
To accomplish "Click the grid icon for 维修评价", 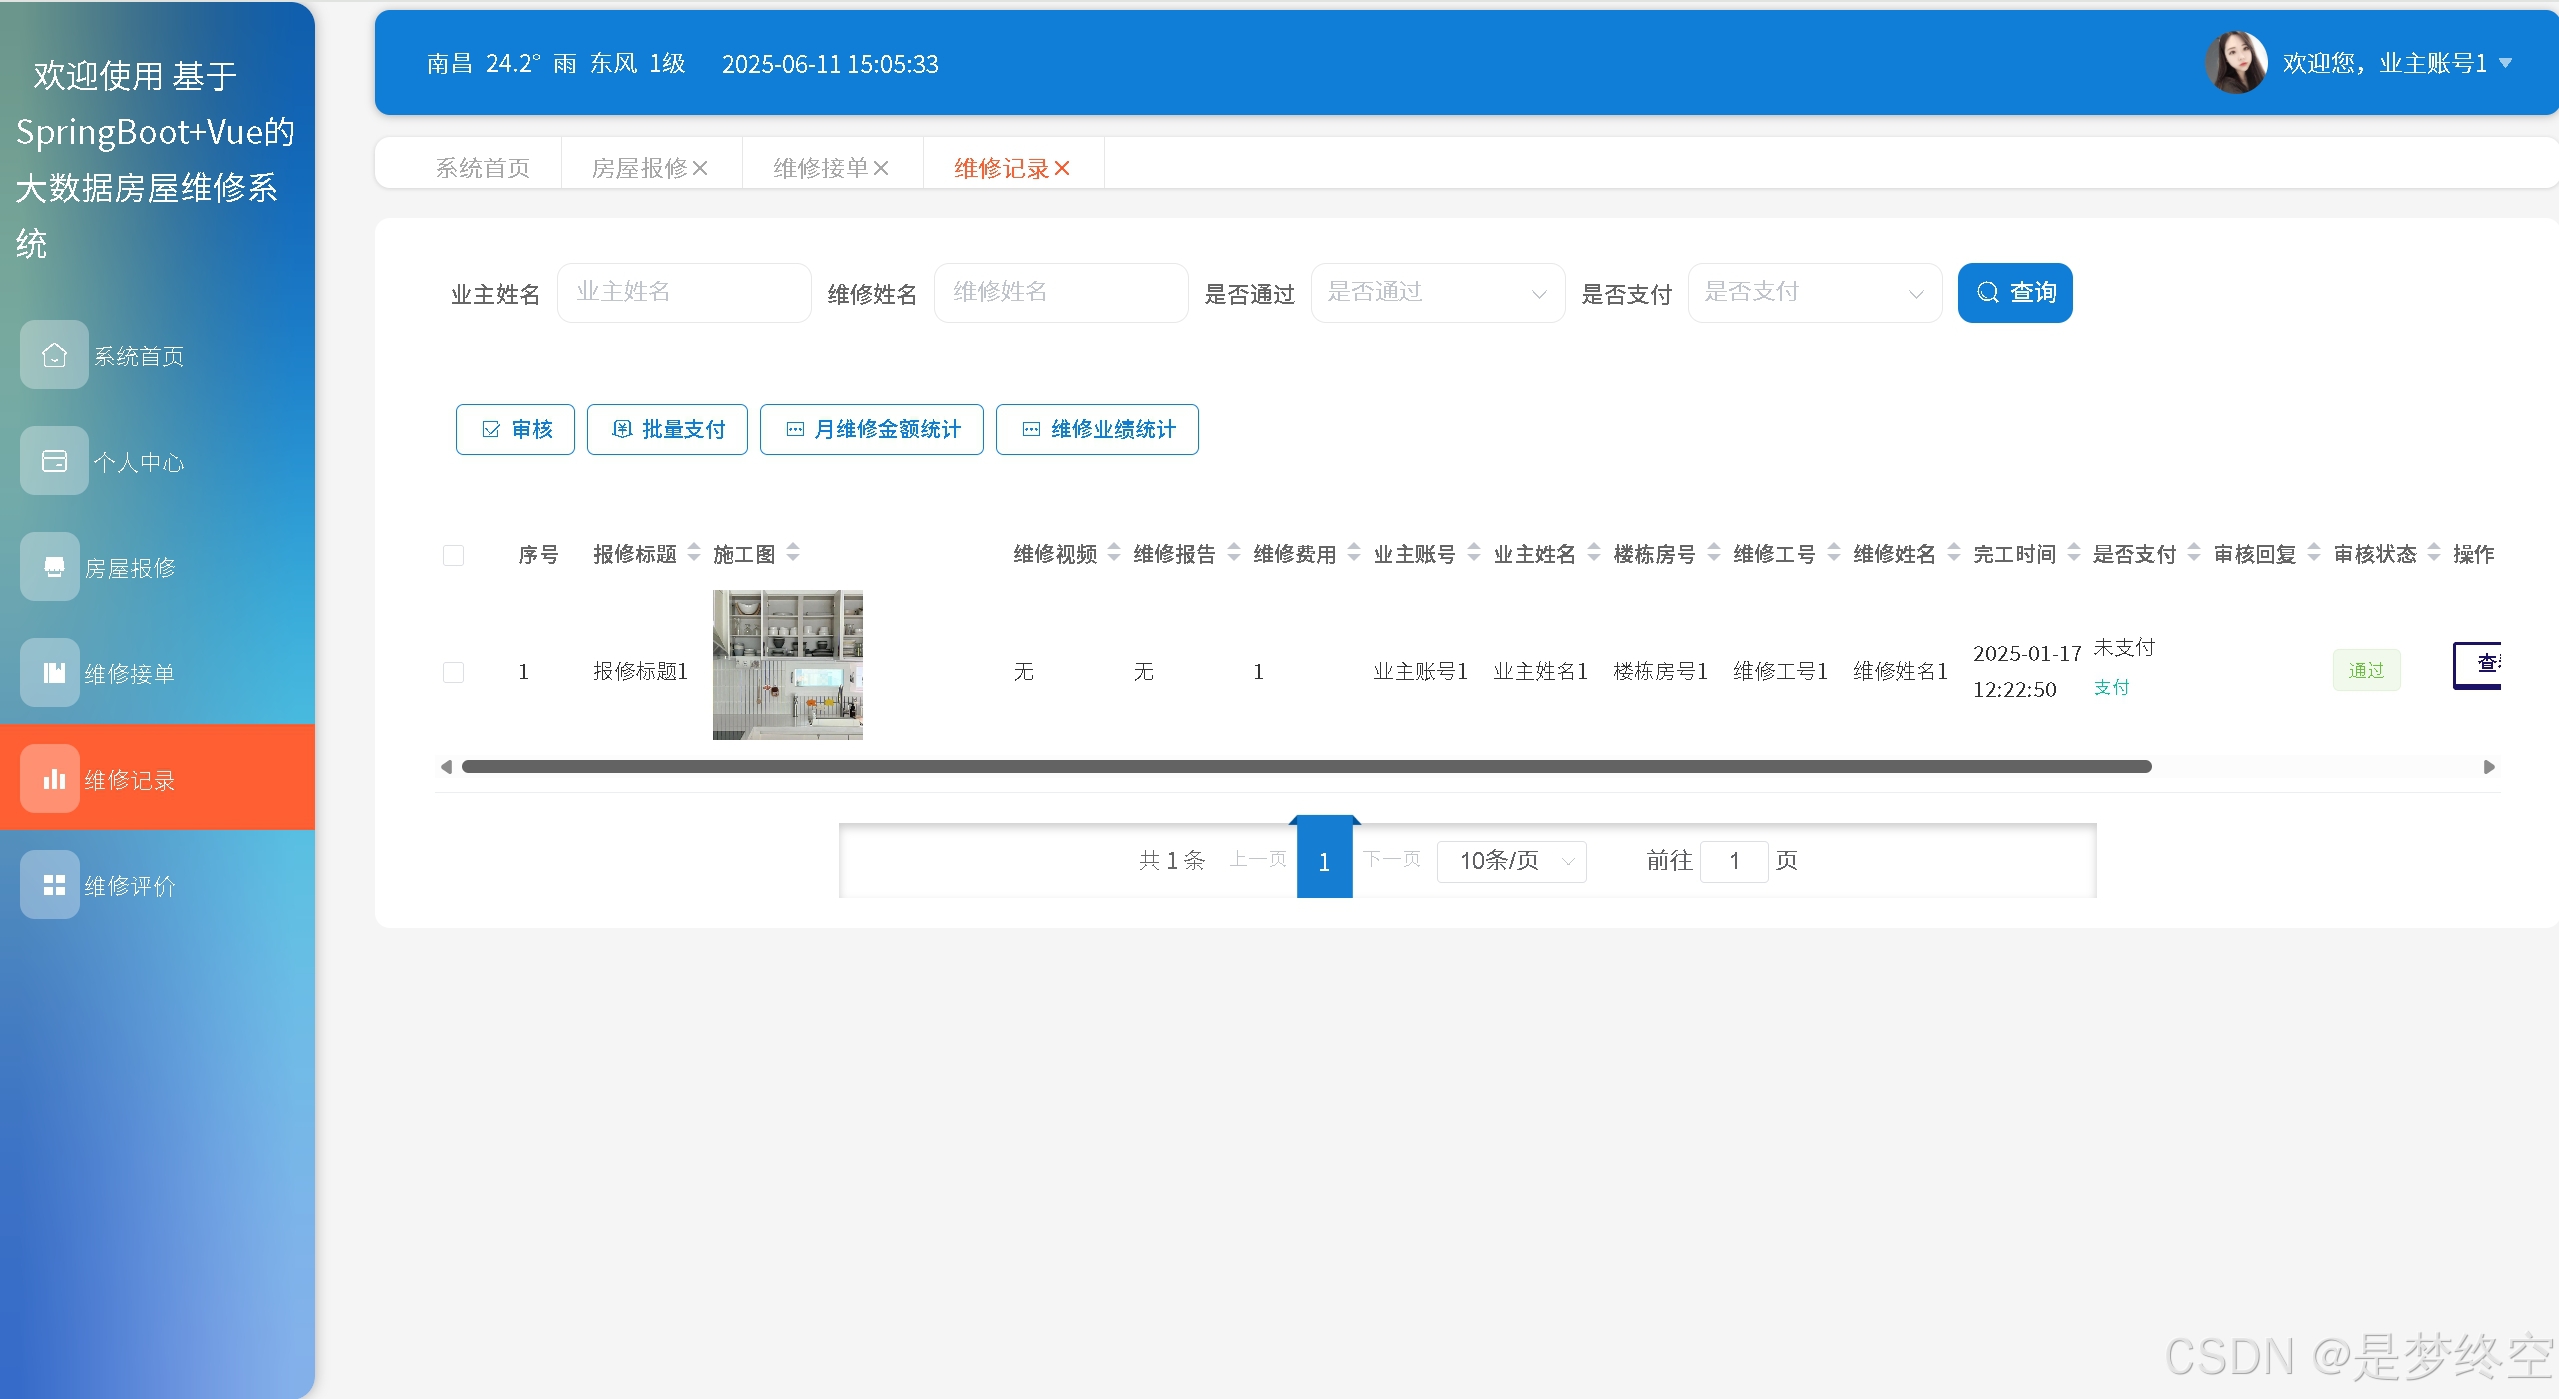I will click(54, 885).
